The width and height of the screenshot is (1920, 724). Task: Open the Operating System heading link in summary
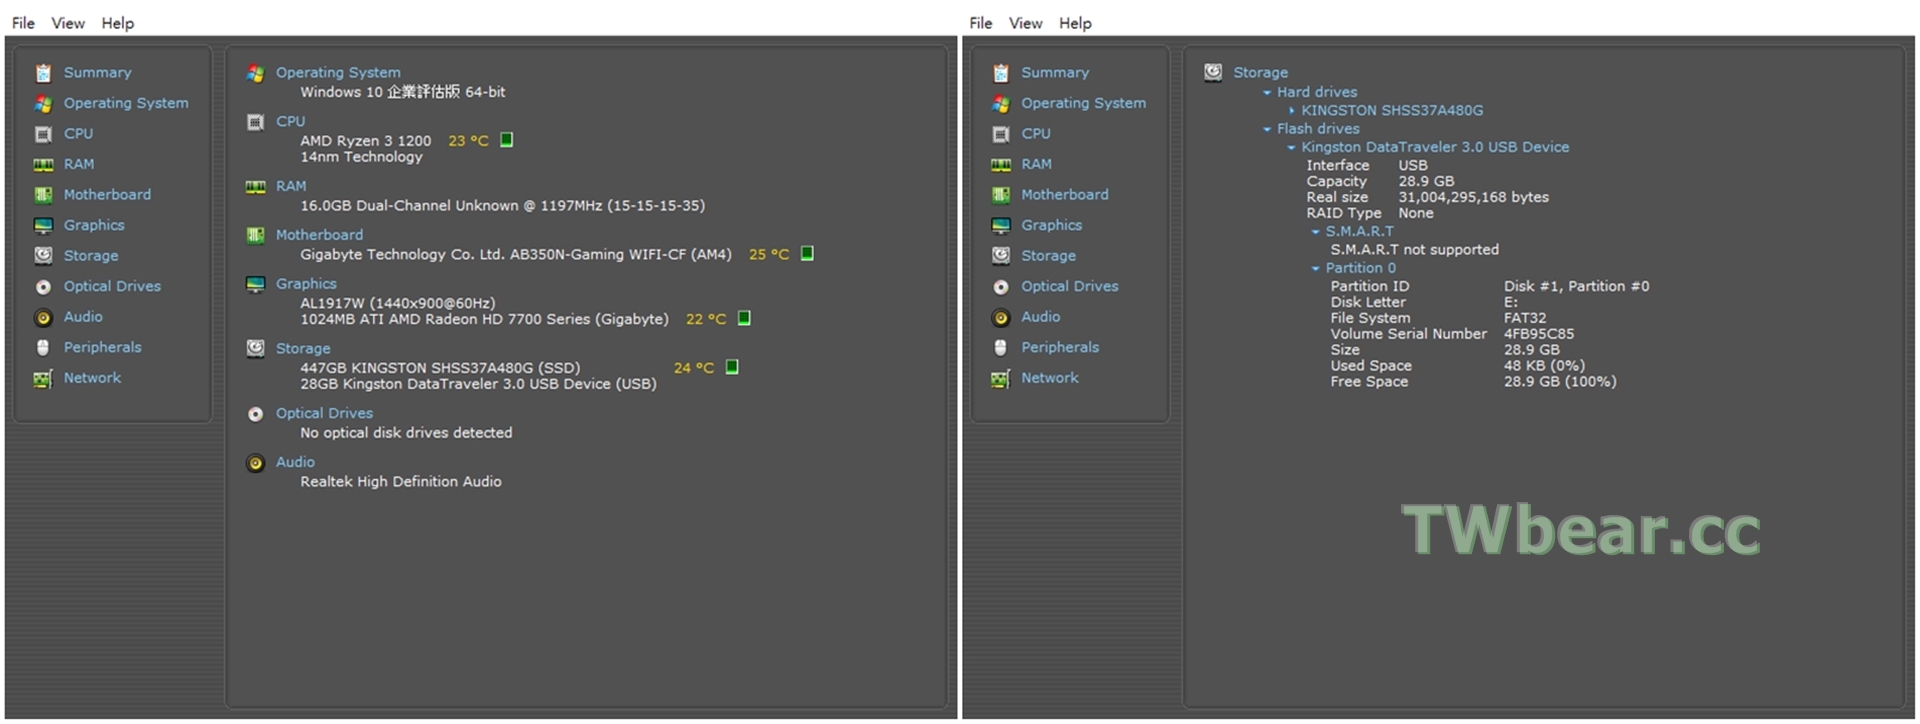pos(338,72)
